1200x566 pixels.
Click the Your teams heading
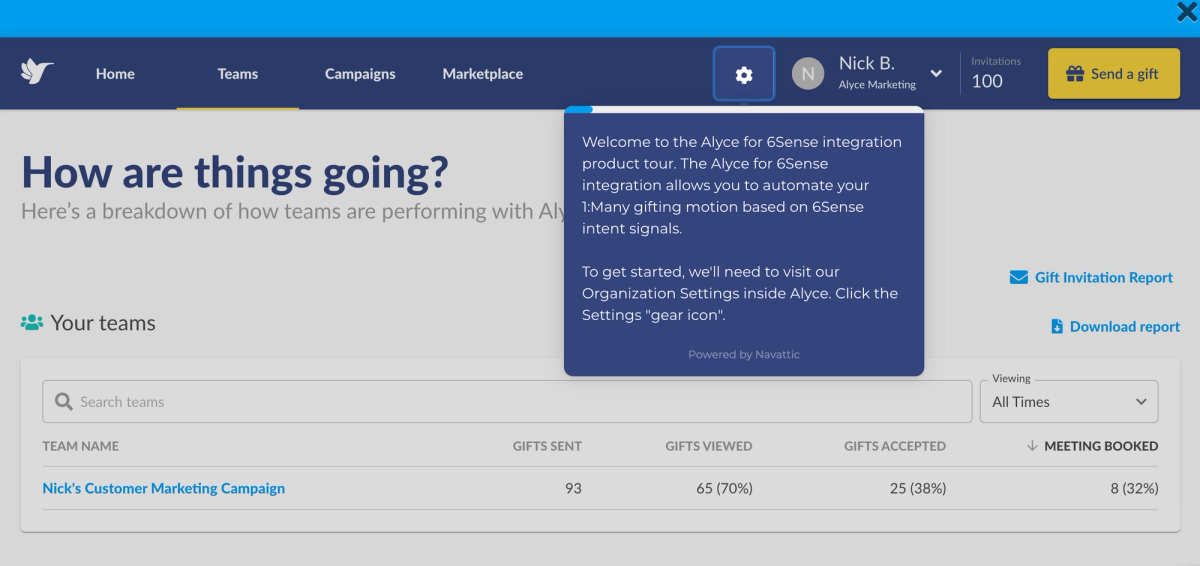click(103, 323)
